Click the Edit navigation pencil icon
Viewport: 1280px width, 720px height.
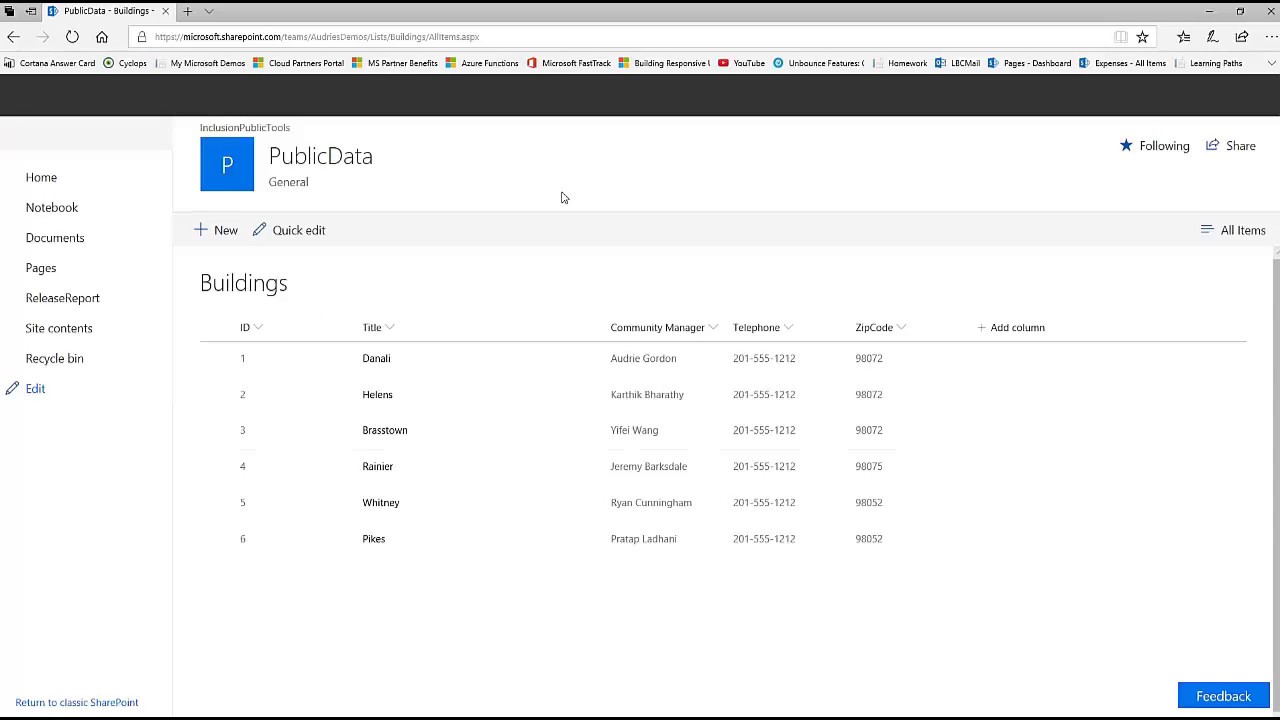(12, 388)
